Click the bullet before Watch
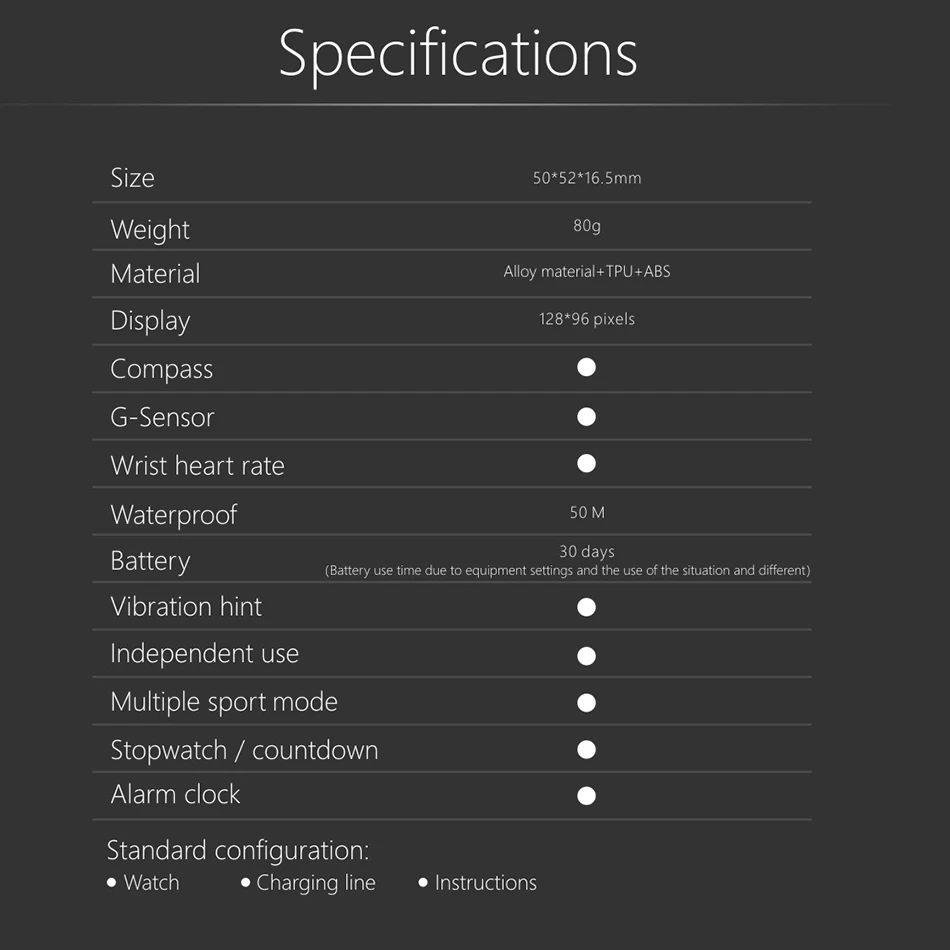The image size is (950, 950). (x=112, y=882)
